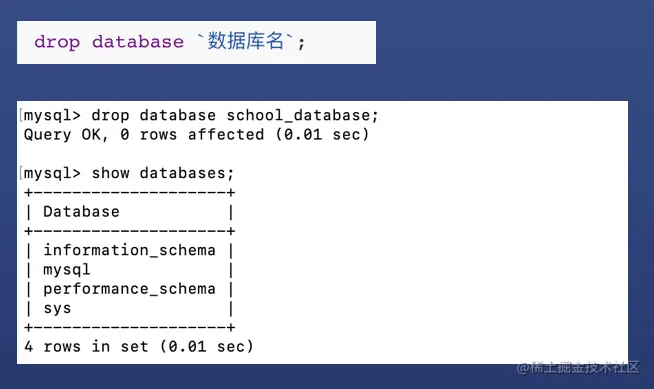Click the table's top border line
The width and height of the screenshot is (654, 389).
coord(129,193)
